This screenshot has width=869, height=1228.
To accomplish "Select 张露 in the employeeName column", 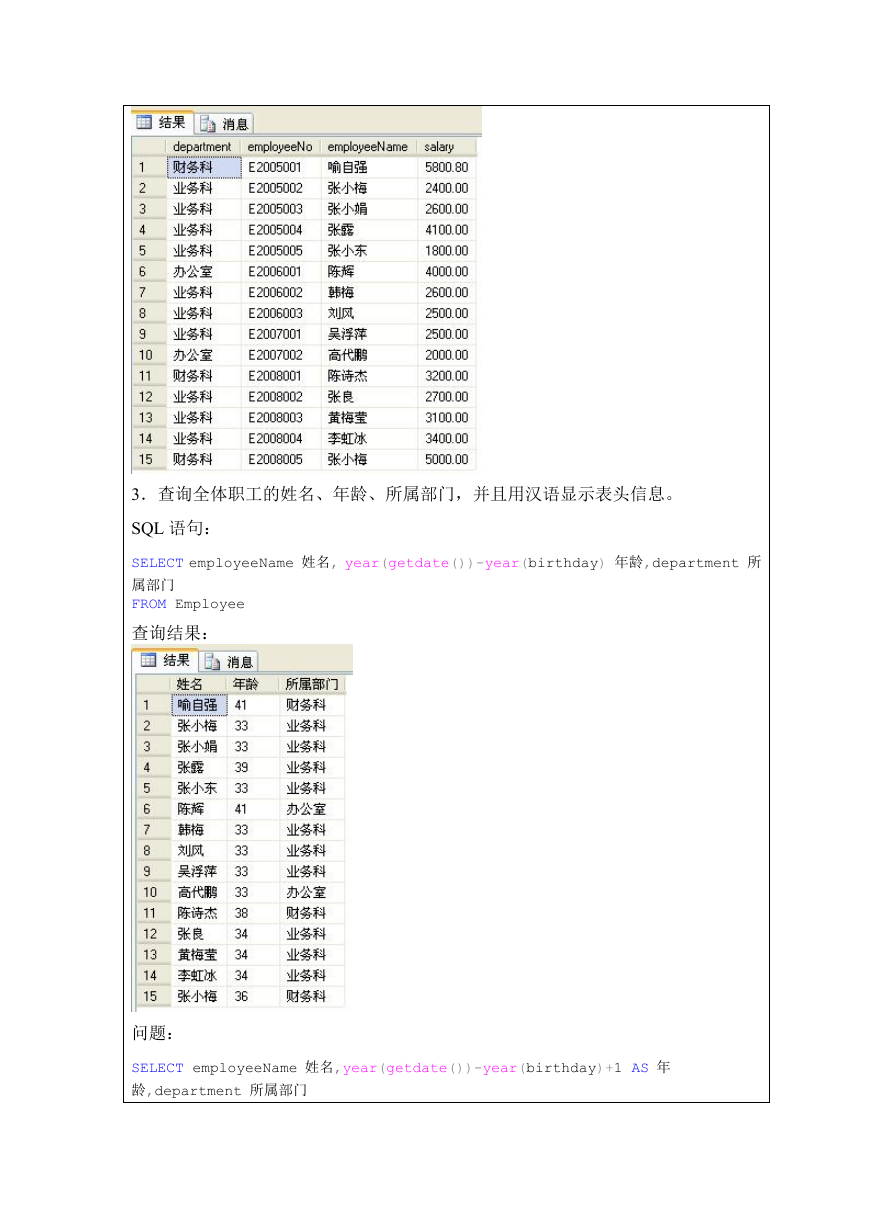I will pos(369,230).
